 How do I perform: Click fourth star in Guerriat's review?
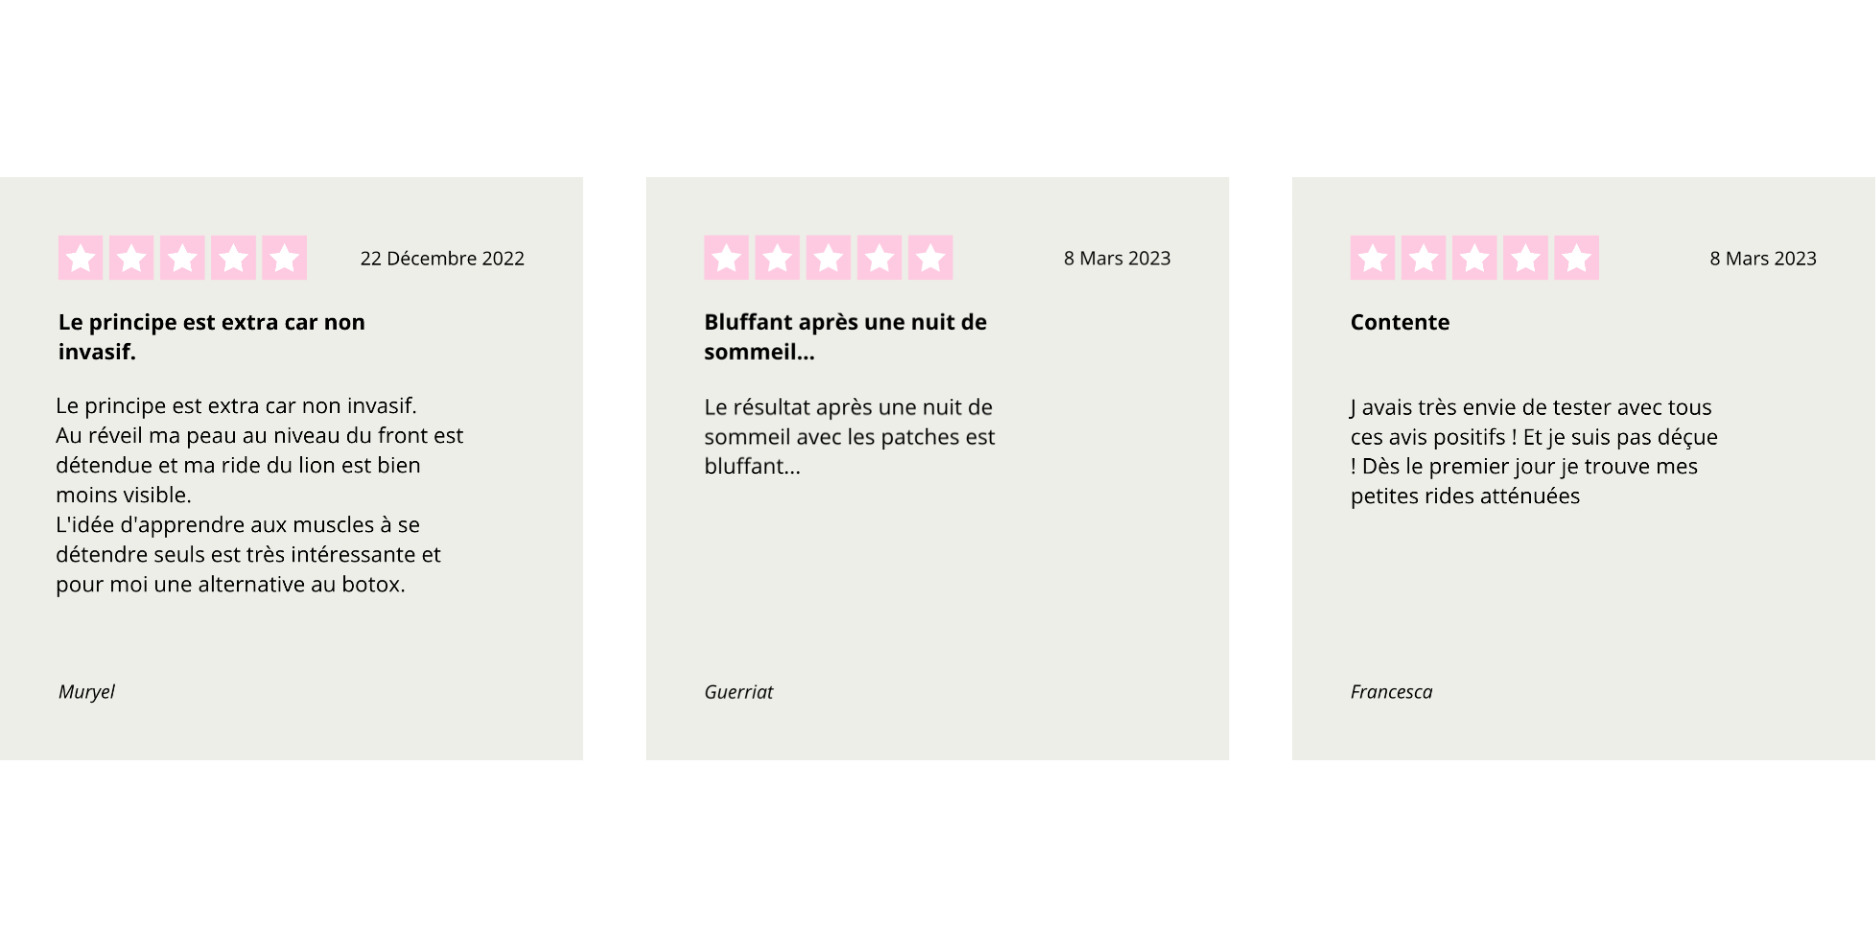[x=880, y=258]
